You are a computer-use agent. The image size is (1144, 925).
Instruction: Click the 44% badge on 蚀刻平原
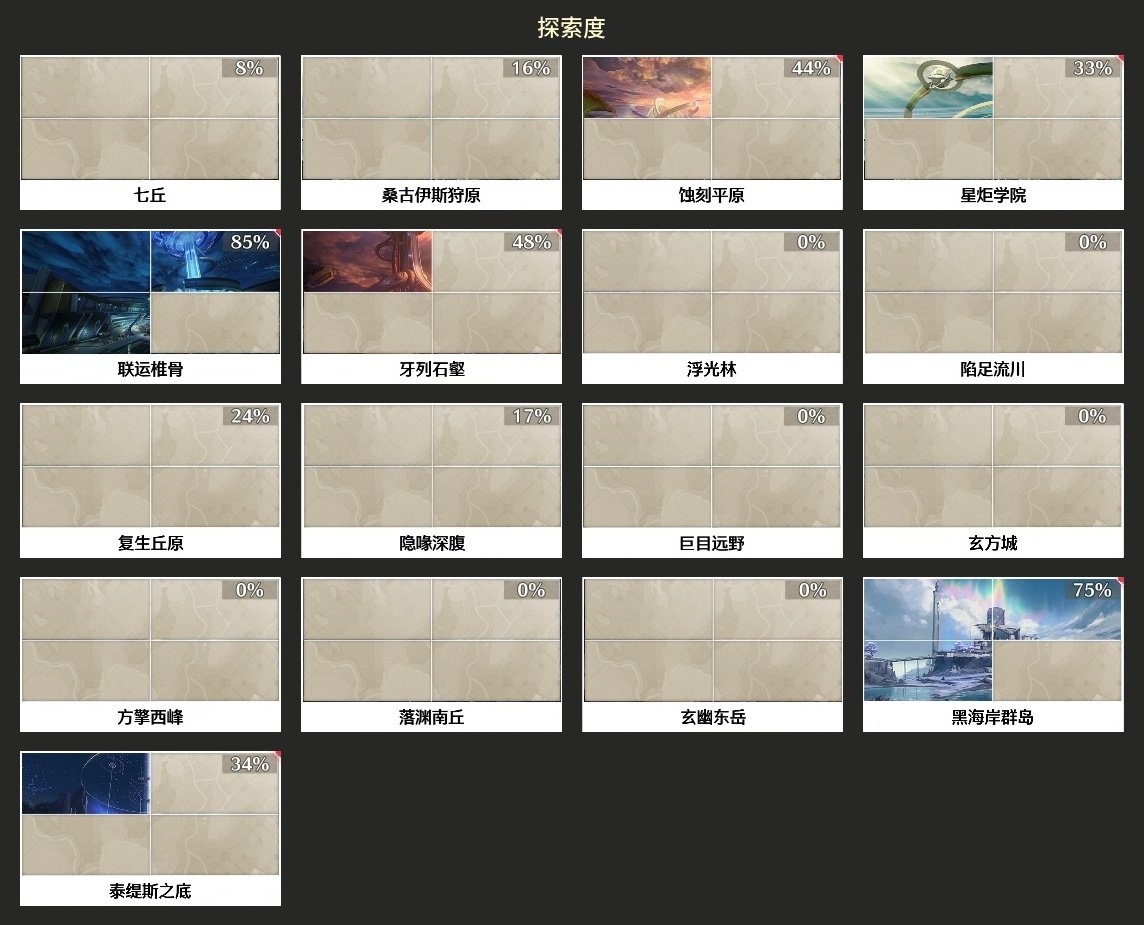point(811,68)
